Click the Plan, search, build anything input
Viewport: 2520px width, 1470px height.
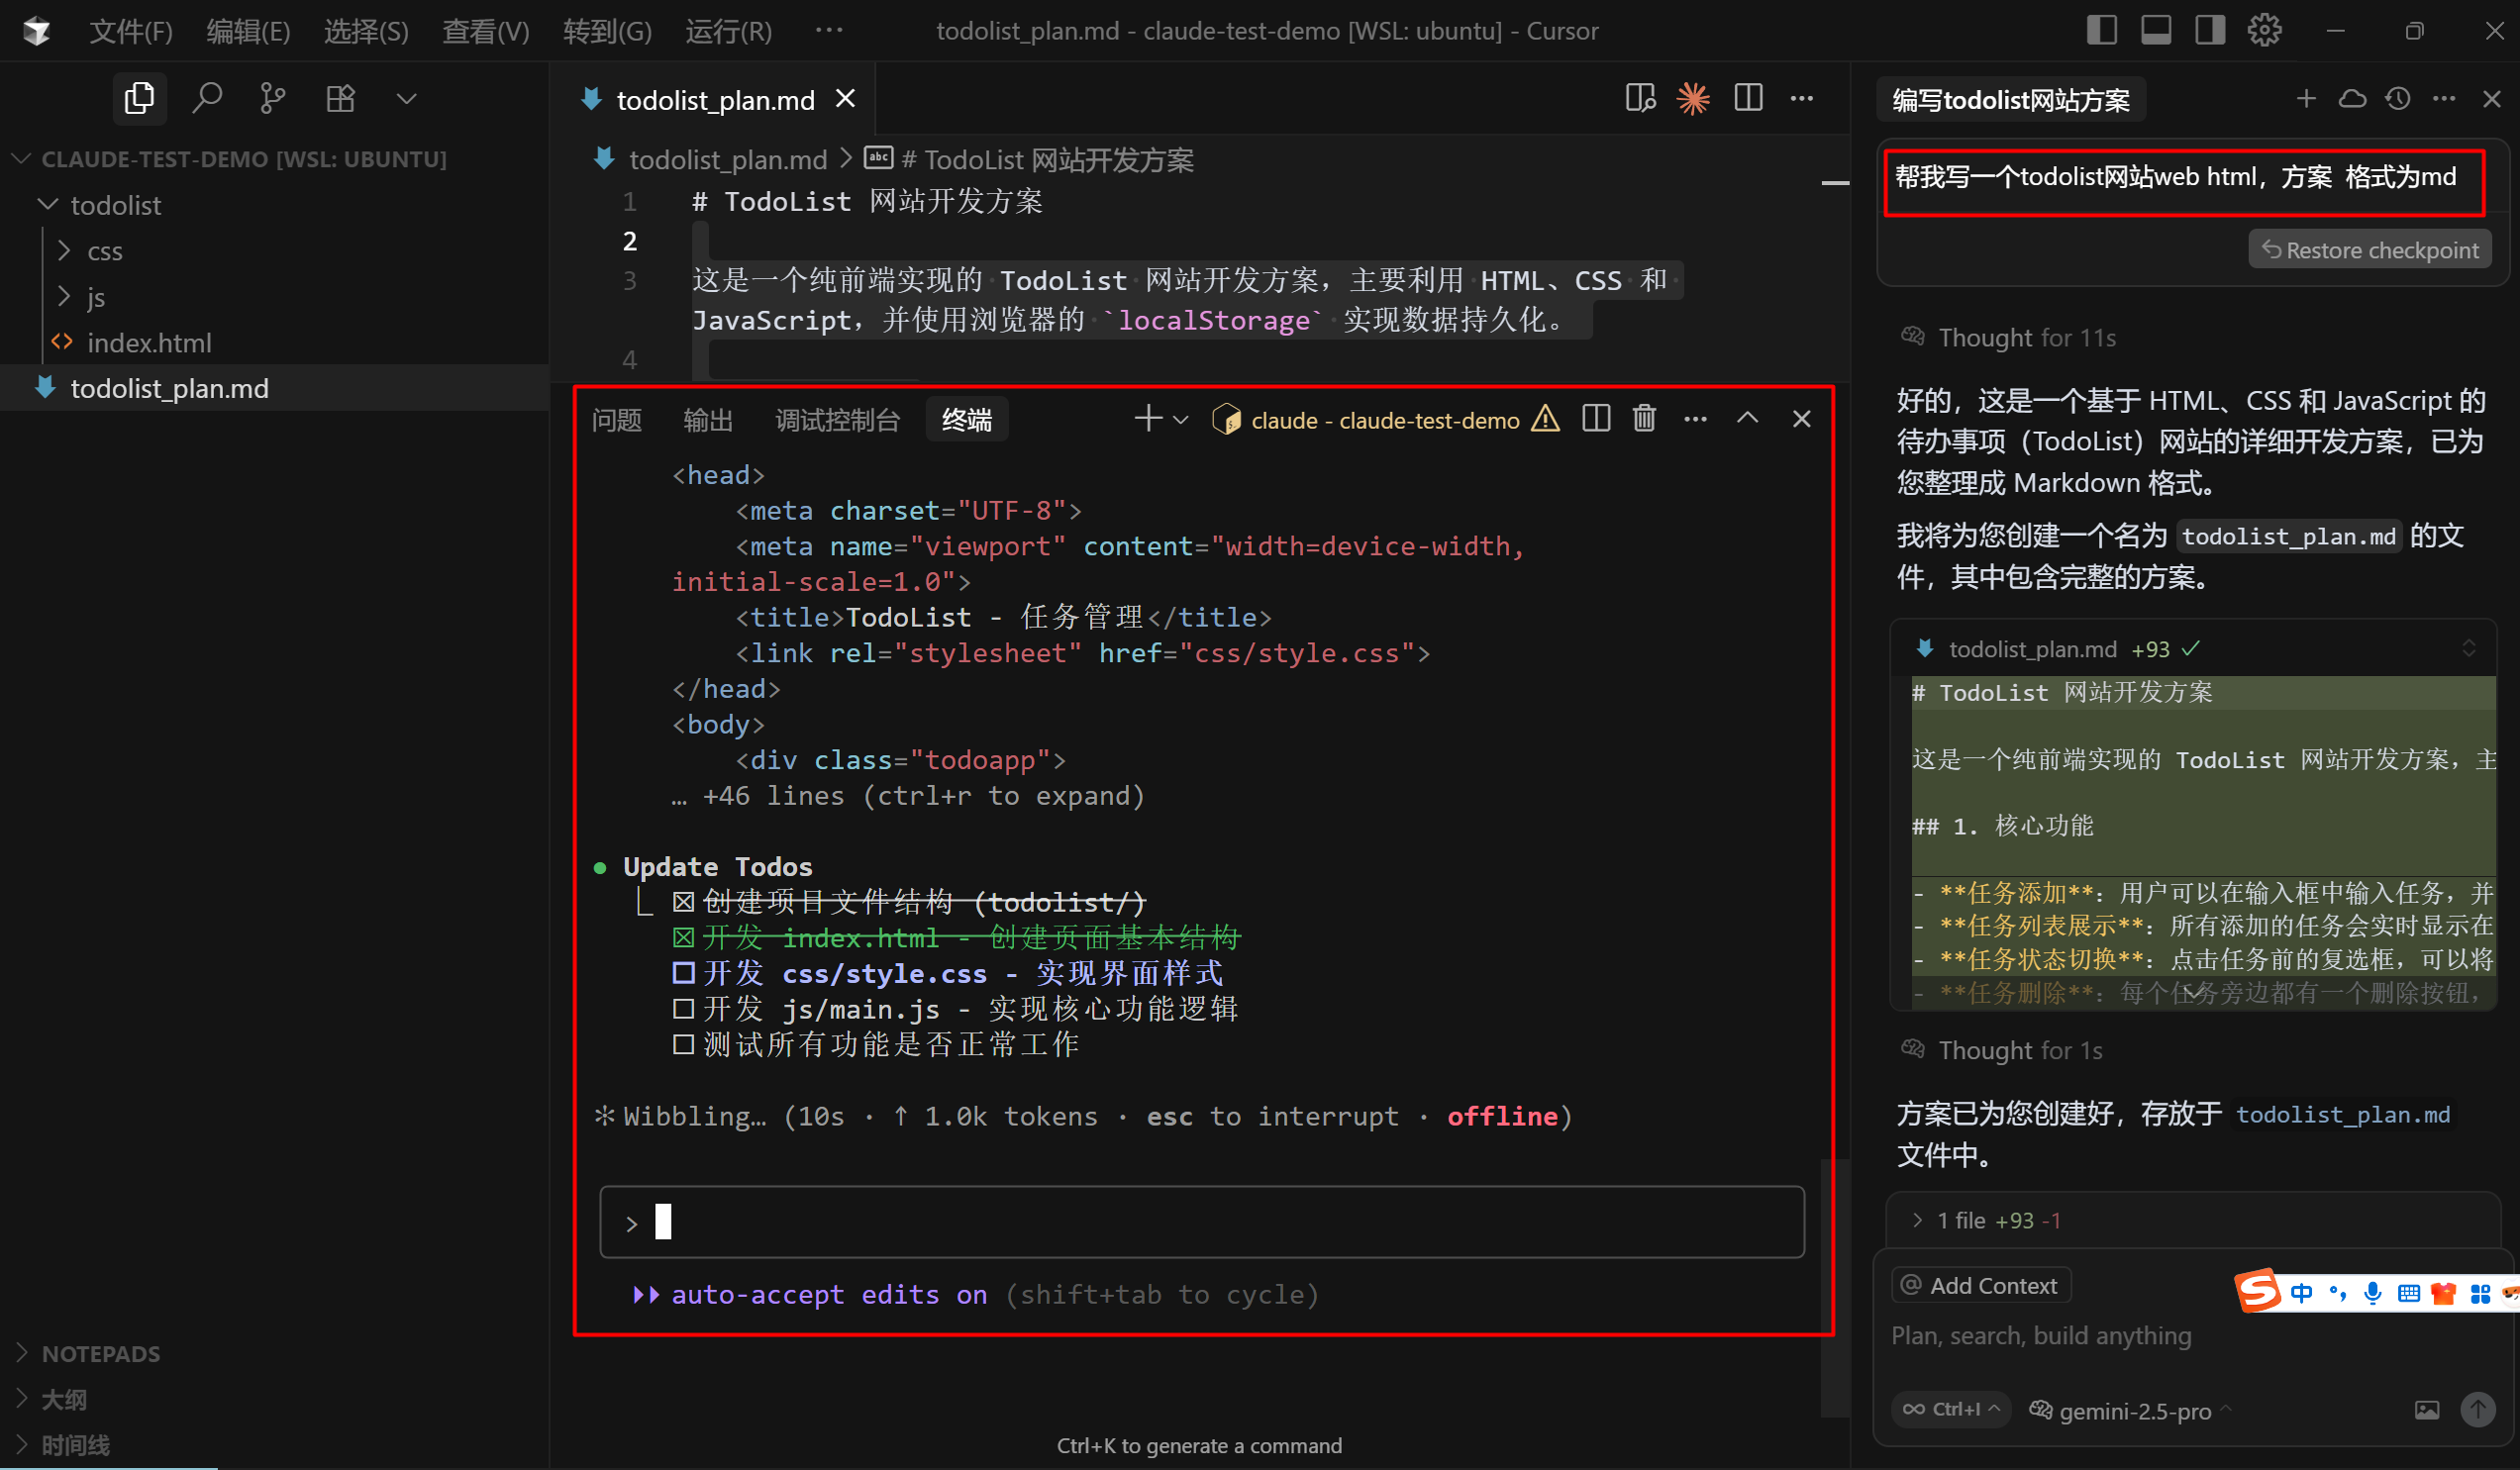tap(2040, 1335)
